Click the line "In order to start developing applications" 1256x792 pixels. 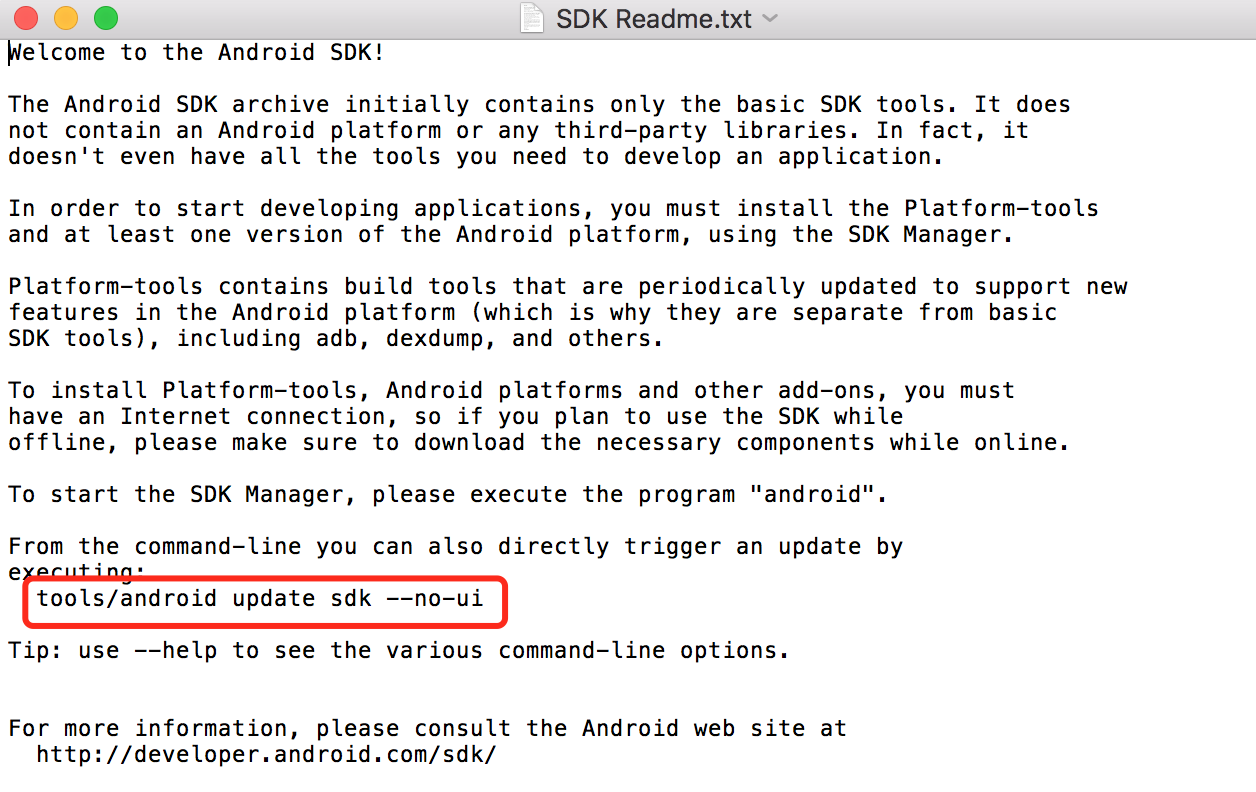[554, 208]
